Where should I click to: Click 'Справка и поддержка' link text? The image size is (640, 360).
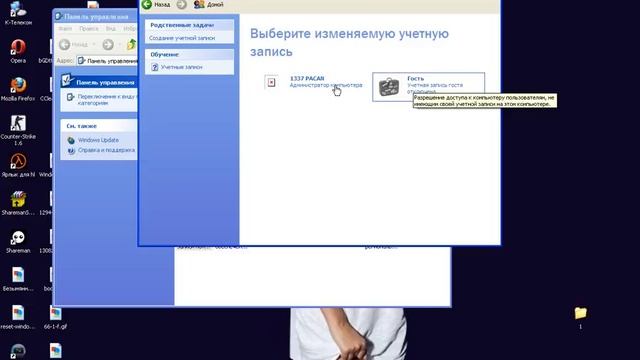[106, 150]
